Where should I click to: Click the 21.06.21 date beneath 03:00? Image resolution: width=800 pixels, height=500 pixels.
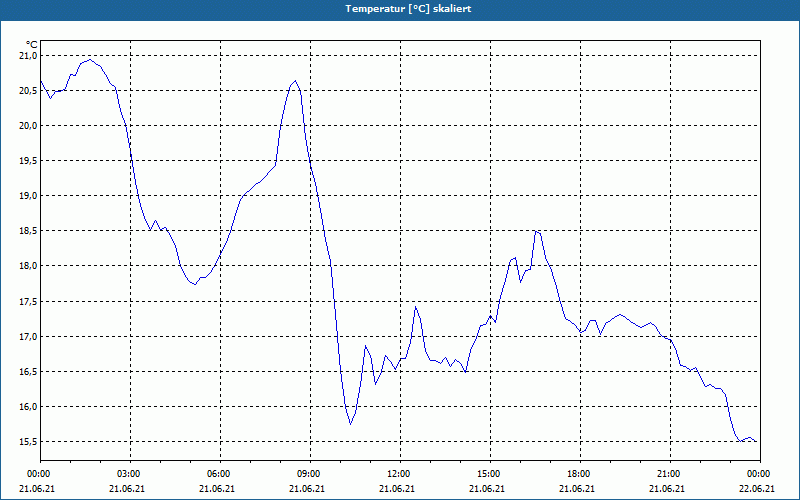127,489
